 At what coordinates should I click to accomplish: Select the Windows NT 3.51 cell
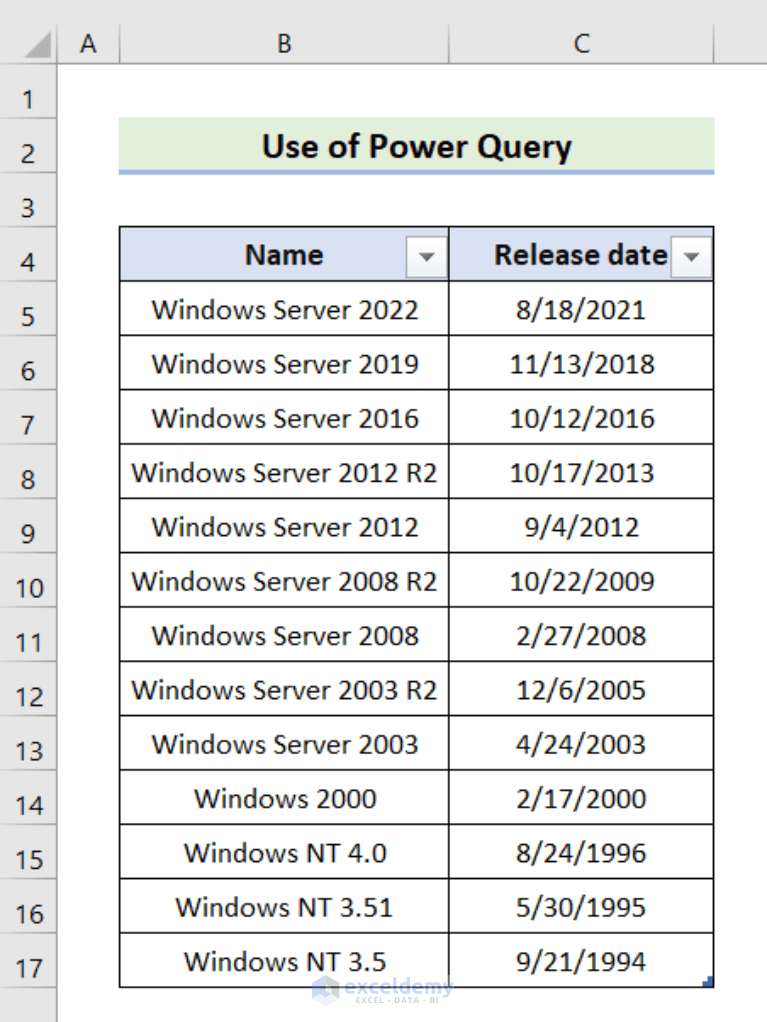[284, 907]
